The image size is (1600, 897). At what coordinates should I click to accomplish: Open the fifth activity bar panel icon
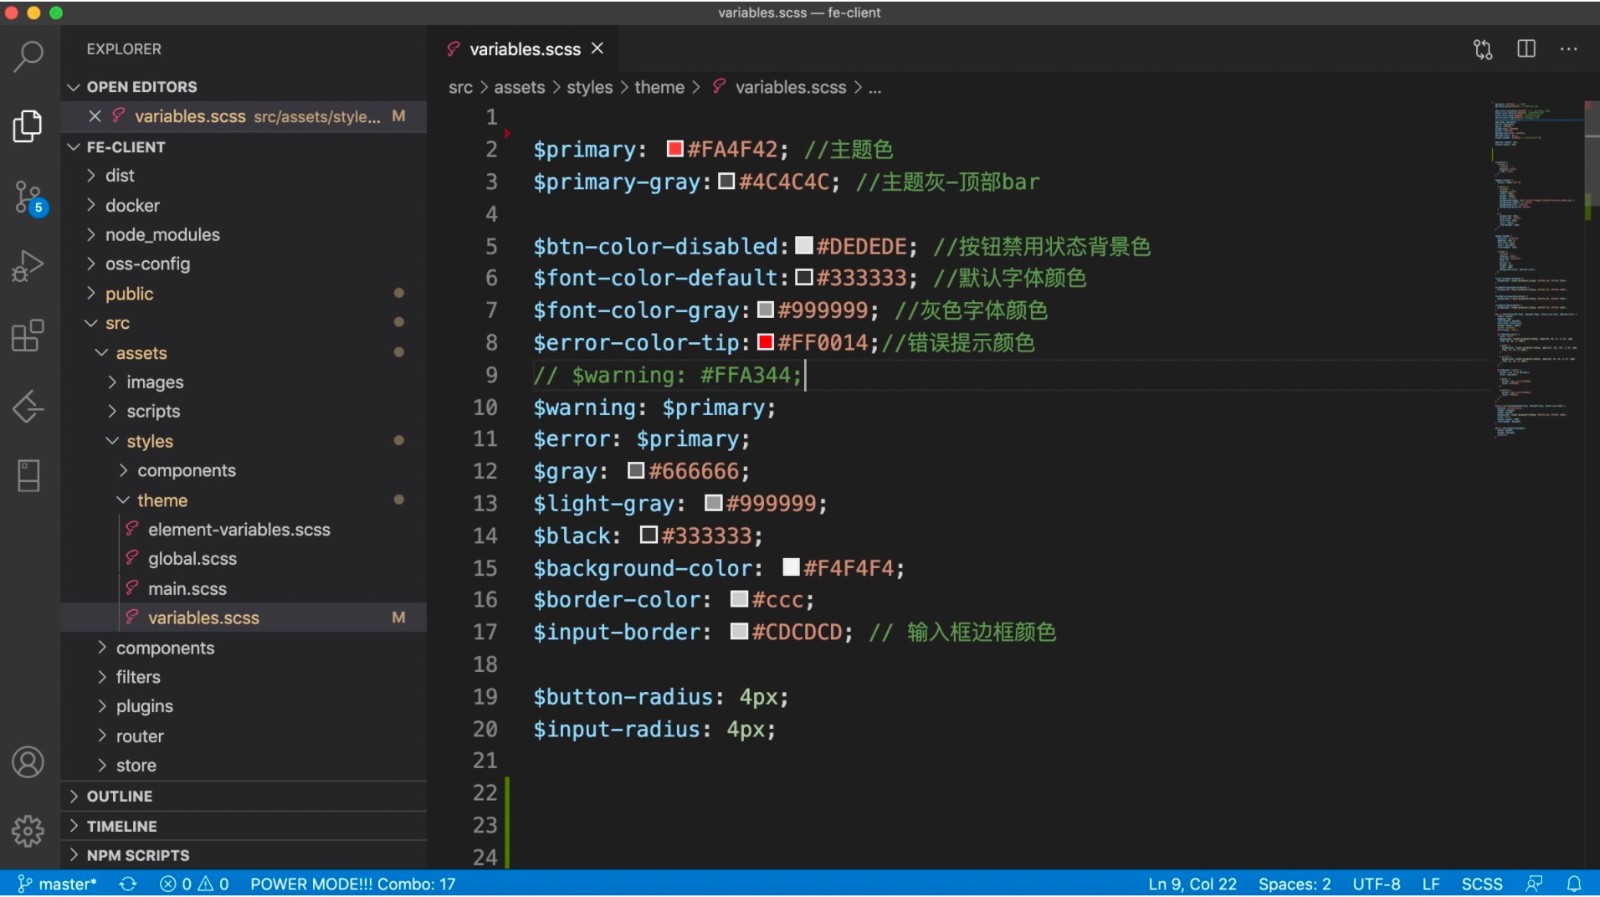click(28, 476)
